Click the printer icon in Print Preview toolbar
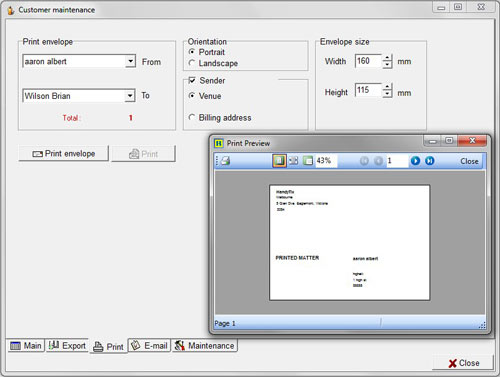The width and height of the screenshot is (500, 377). 226,161
